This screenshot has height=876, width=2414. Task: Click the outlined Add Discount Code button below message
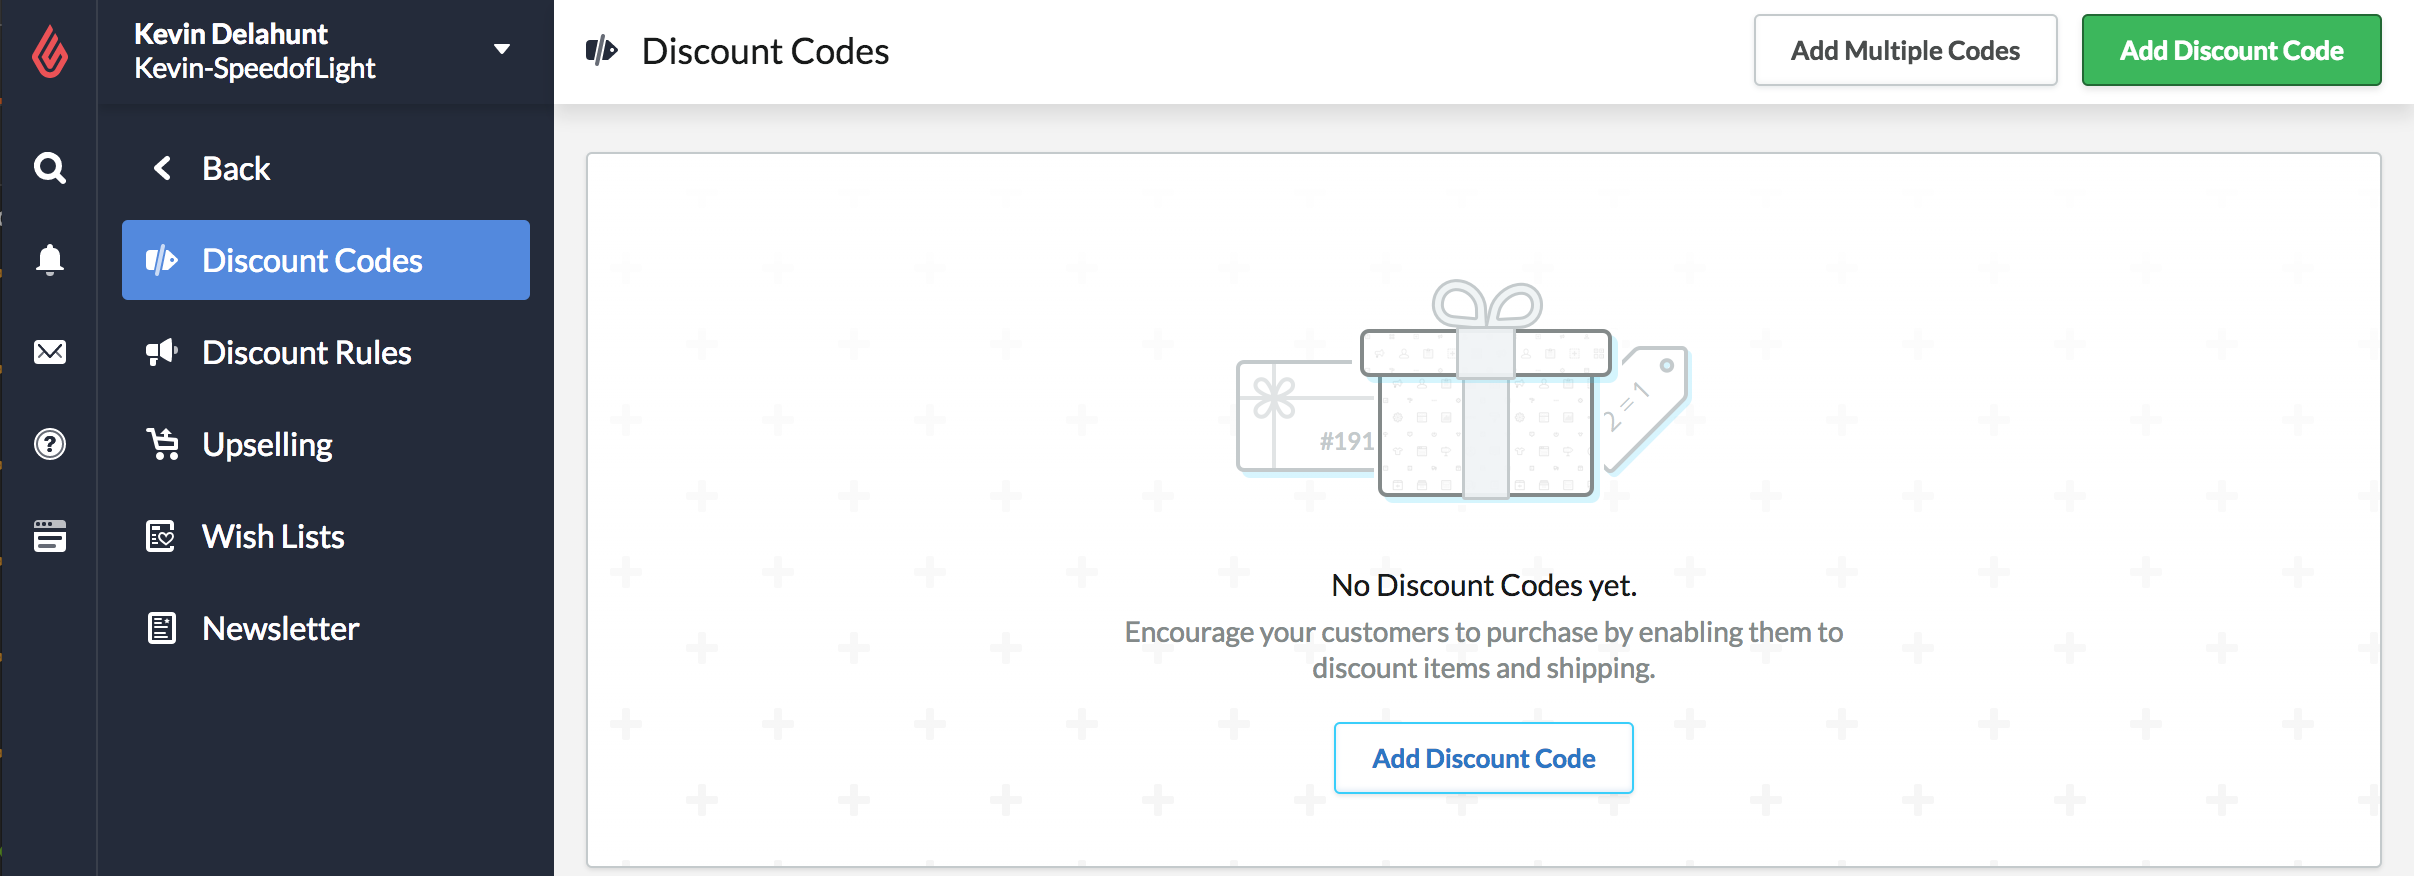coord(1483,758)
